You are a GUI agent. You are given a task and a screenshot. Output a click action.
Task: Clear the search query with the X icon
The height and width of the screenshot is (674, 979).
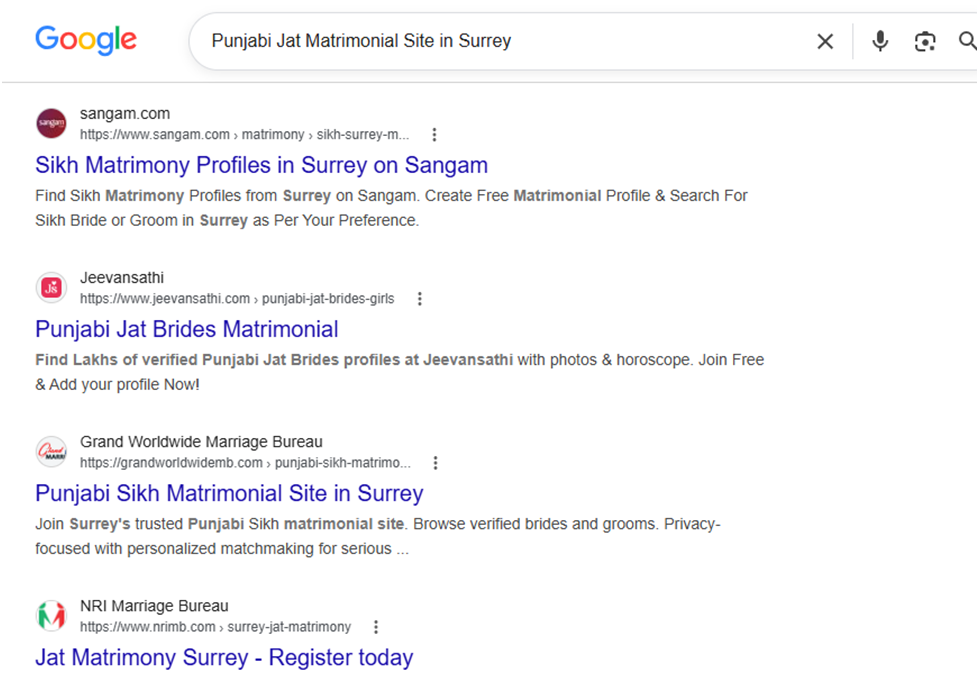(x=825, y=42)
